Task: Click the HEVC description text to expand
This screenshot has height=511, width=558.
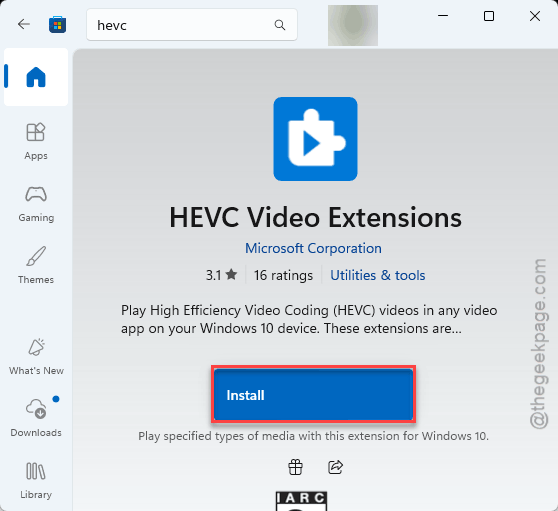Action: tap(309, 319)
